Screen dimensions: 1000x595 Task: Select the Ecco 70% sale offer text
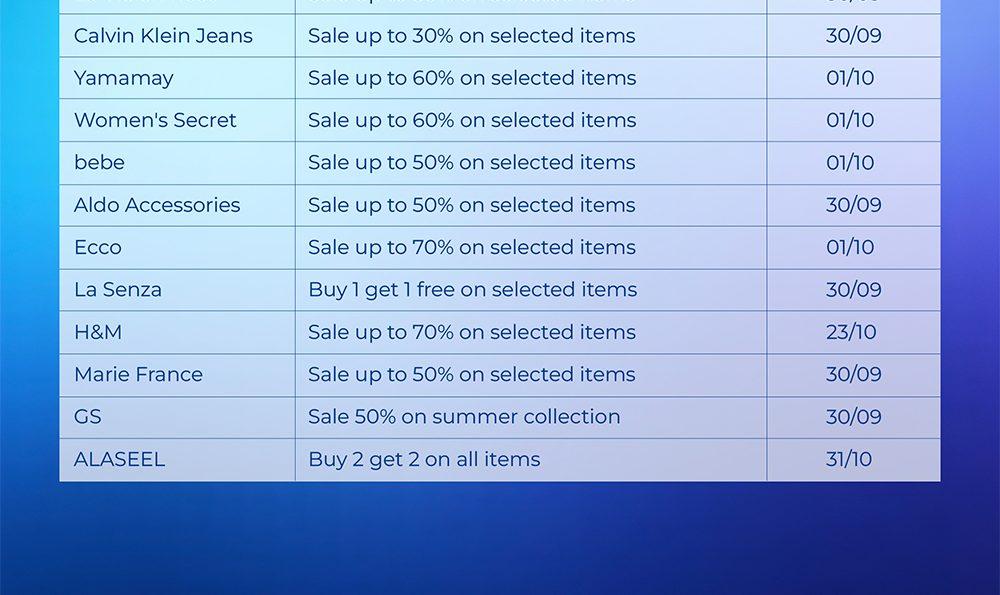pos(471,247)
